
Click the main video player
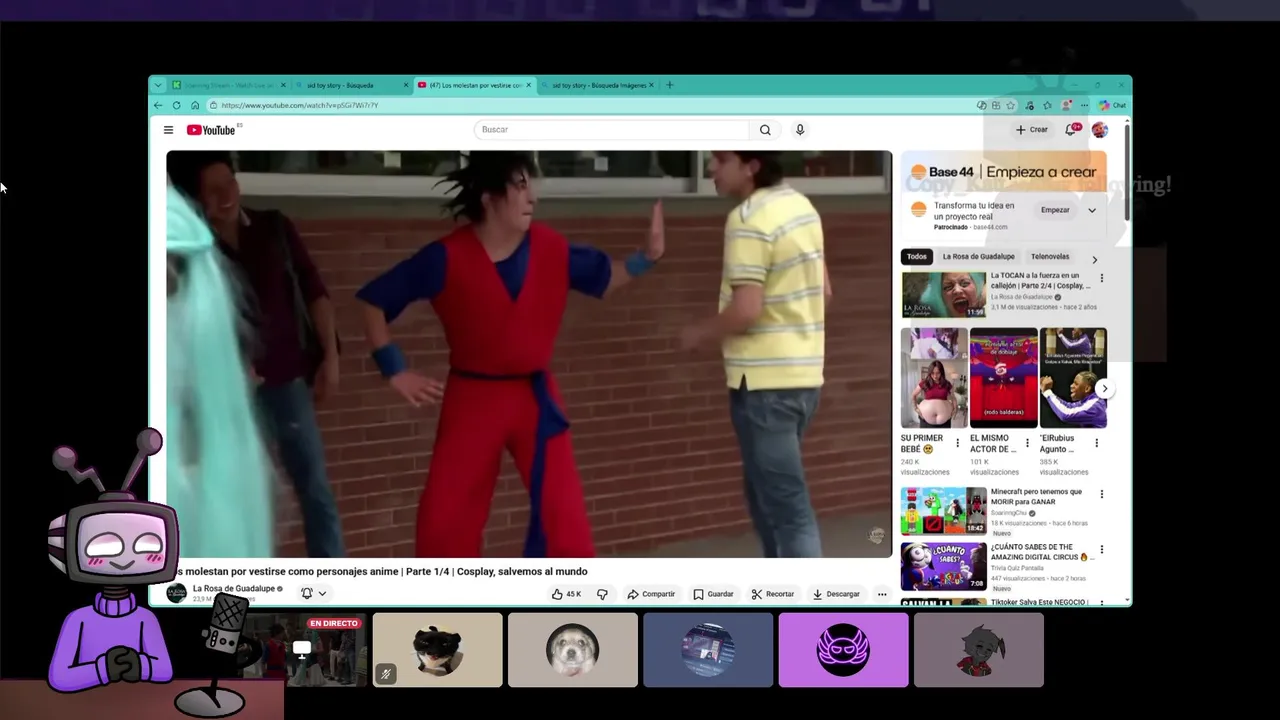(x=529, y=354)
